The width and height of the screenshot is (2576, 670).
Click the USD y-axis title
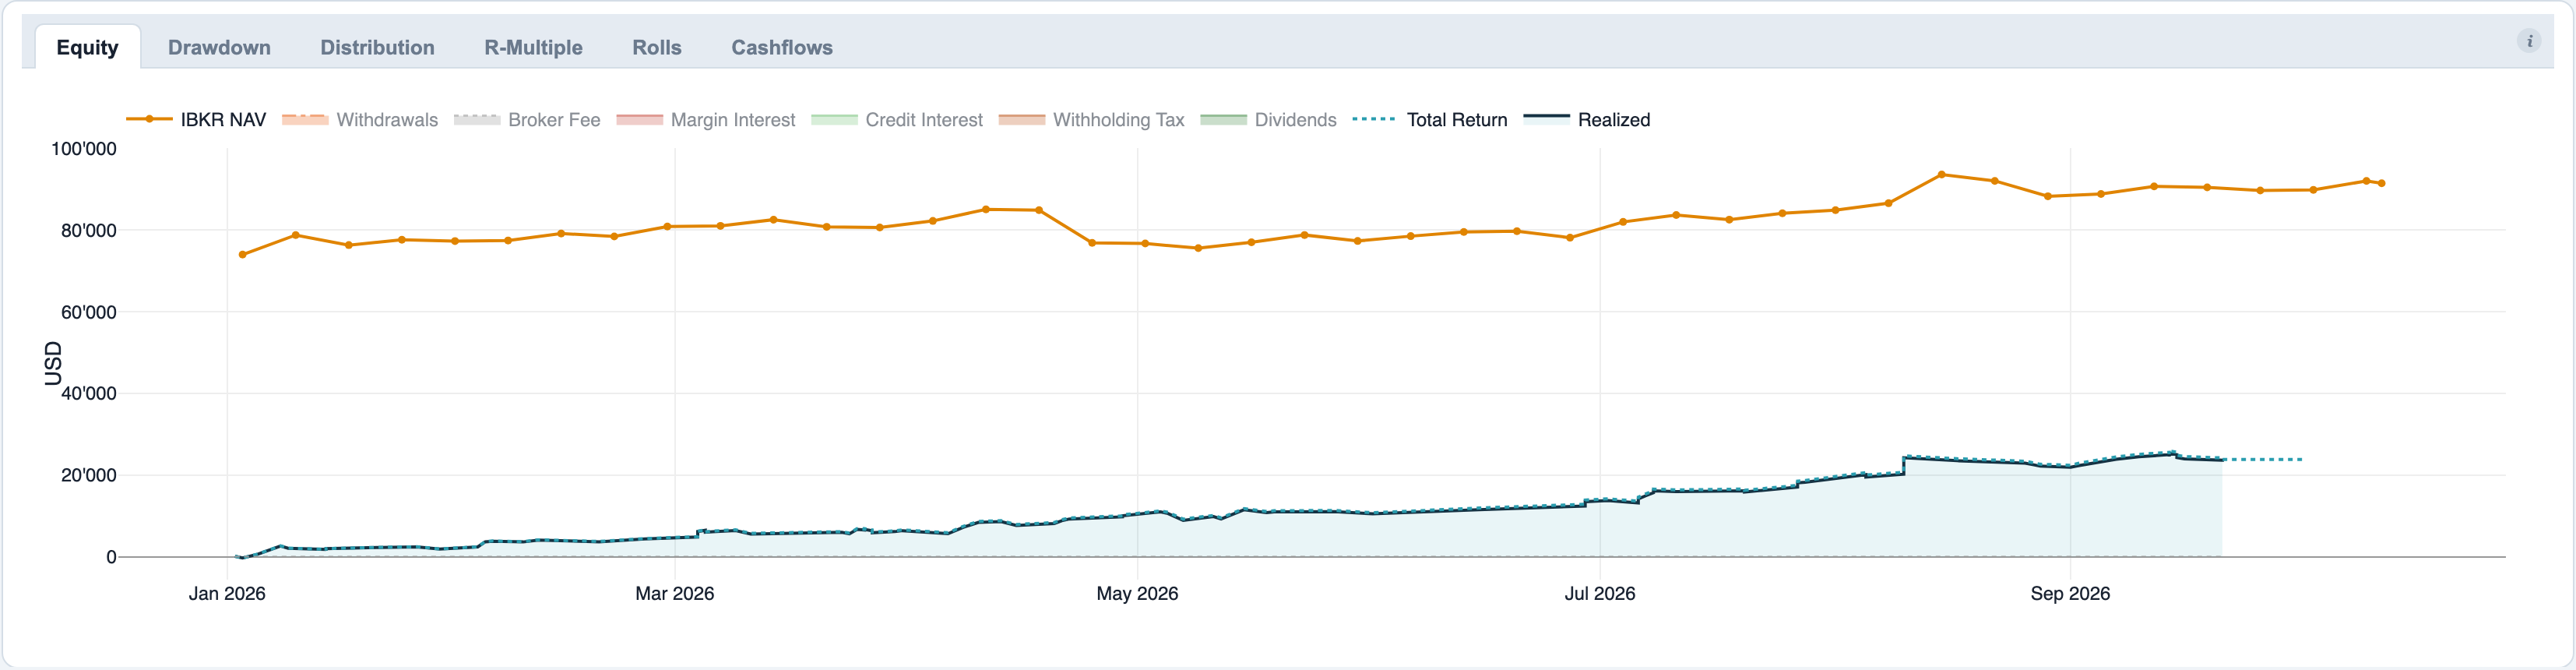click(53, 363)
